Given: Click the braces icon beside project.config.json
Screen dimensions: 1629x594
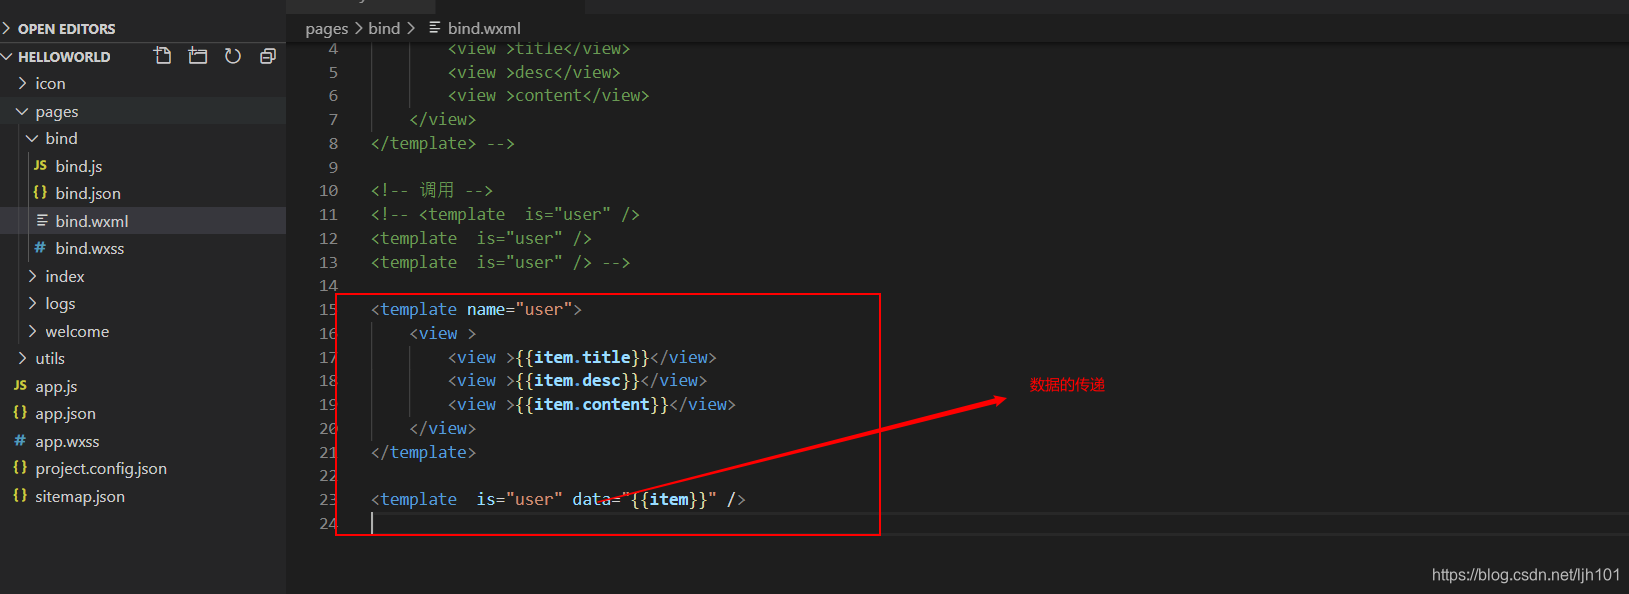Looking at the screenshot, I should click(20, 468).
